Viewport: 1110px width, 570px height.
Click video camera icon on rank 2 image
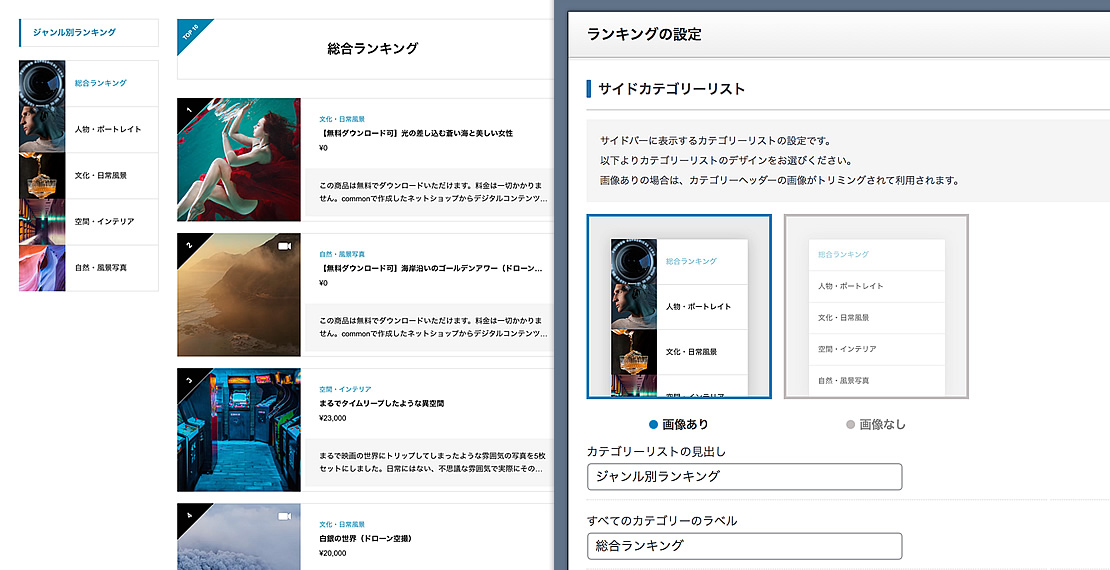(x=285, y=246)
